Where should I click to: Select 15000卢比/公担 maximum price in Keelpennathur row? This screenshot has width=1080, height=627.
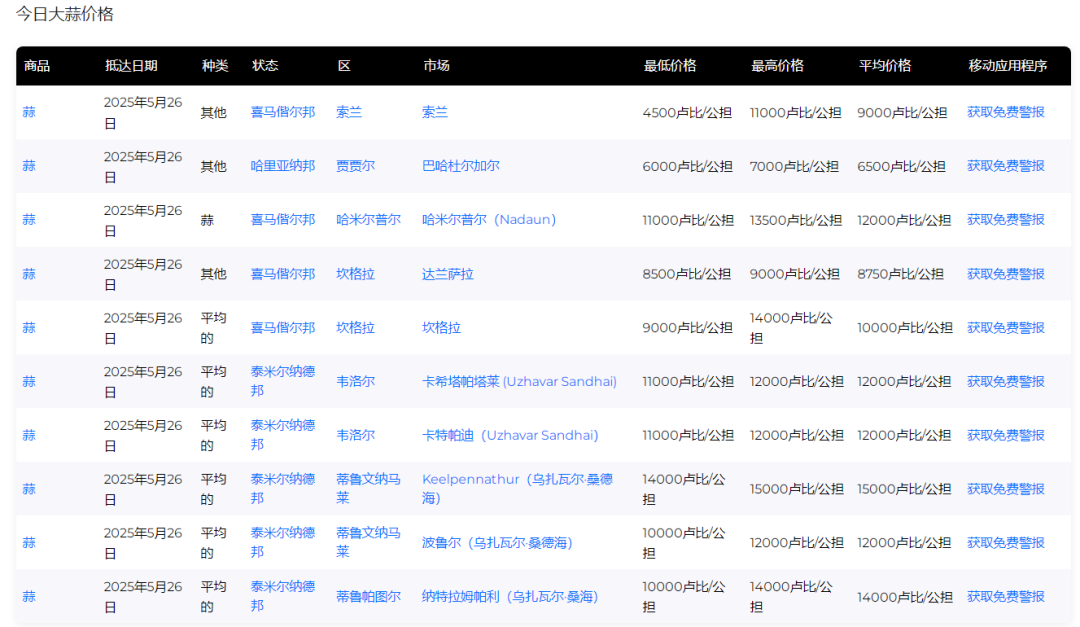click(796, 489)
